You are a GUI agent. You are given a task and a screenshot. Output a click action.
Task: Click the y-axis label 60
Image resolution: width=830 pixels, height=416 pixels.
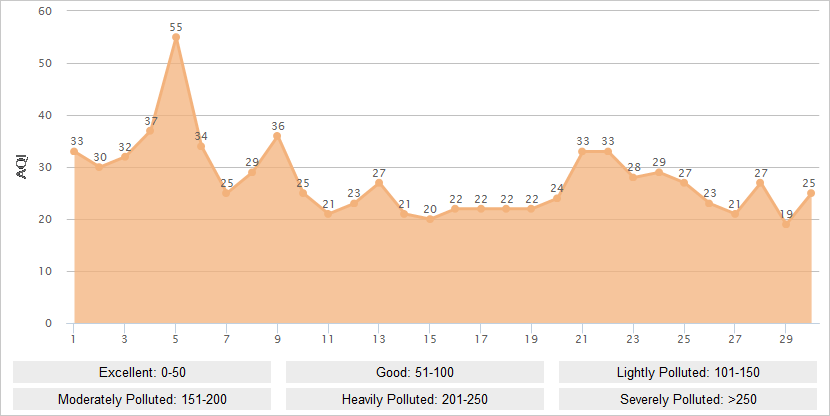click(46, 11)
